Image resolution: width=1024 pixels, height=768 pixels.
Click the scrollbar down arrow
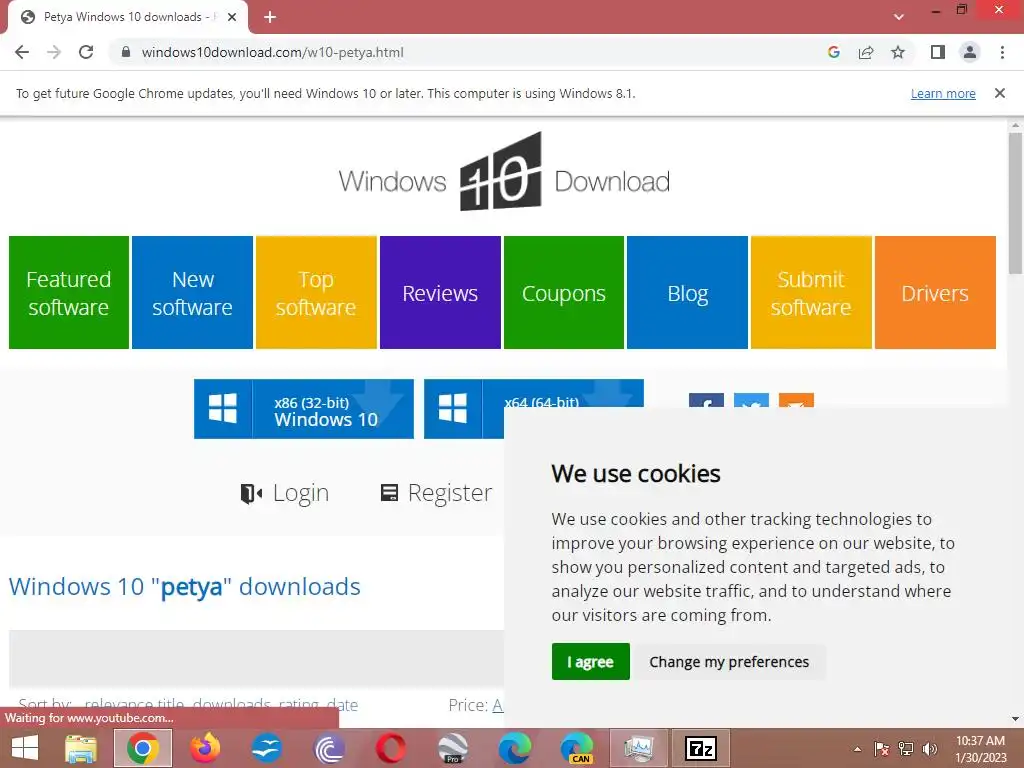pyautogui.click(x=1015, y=718)
